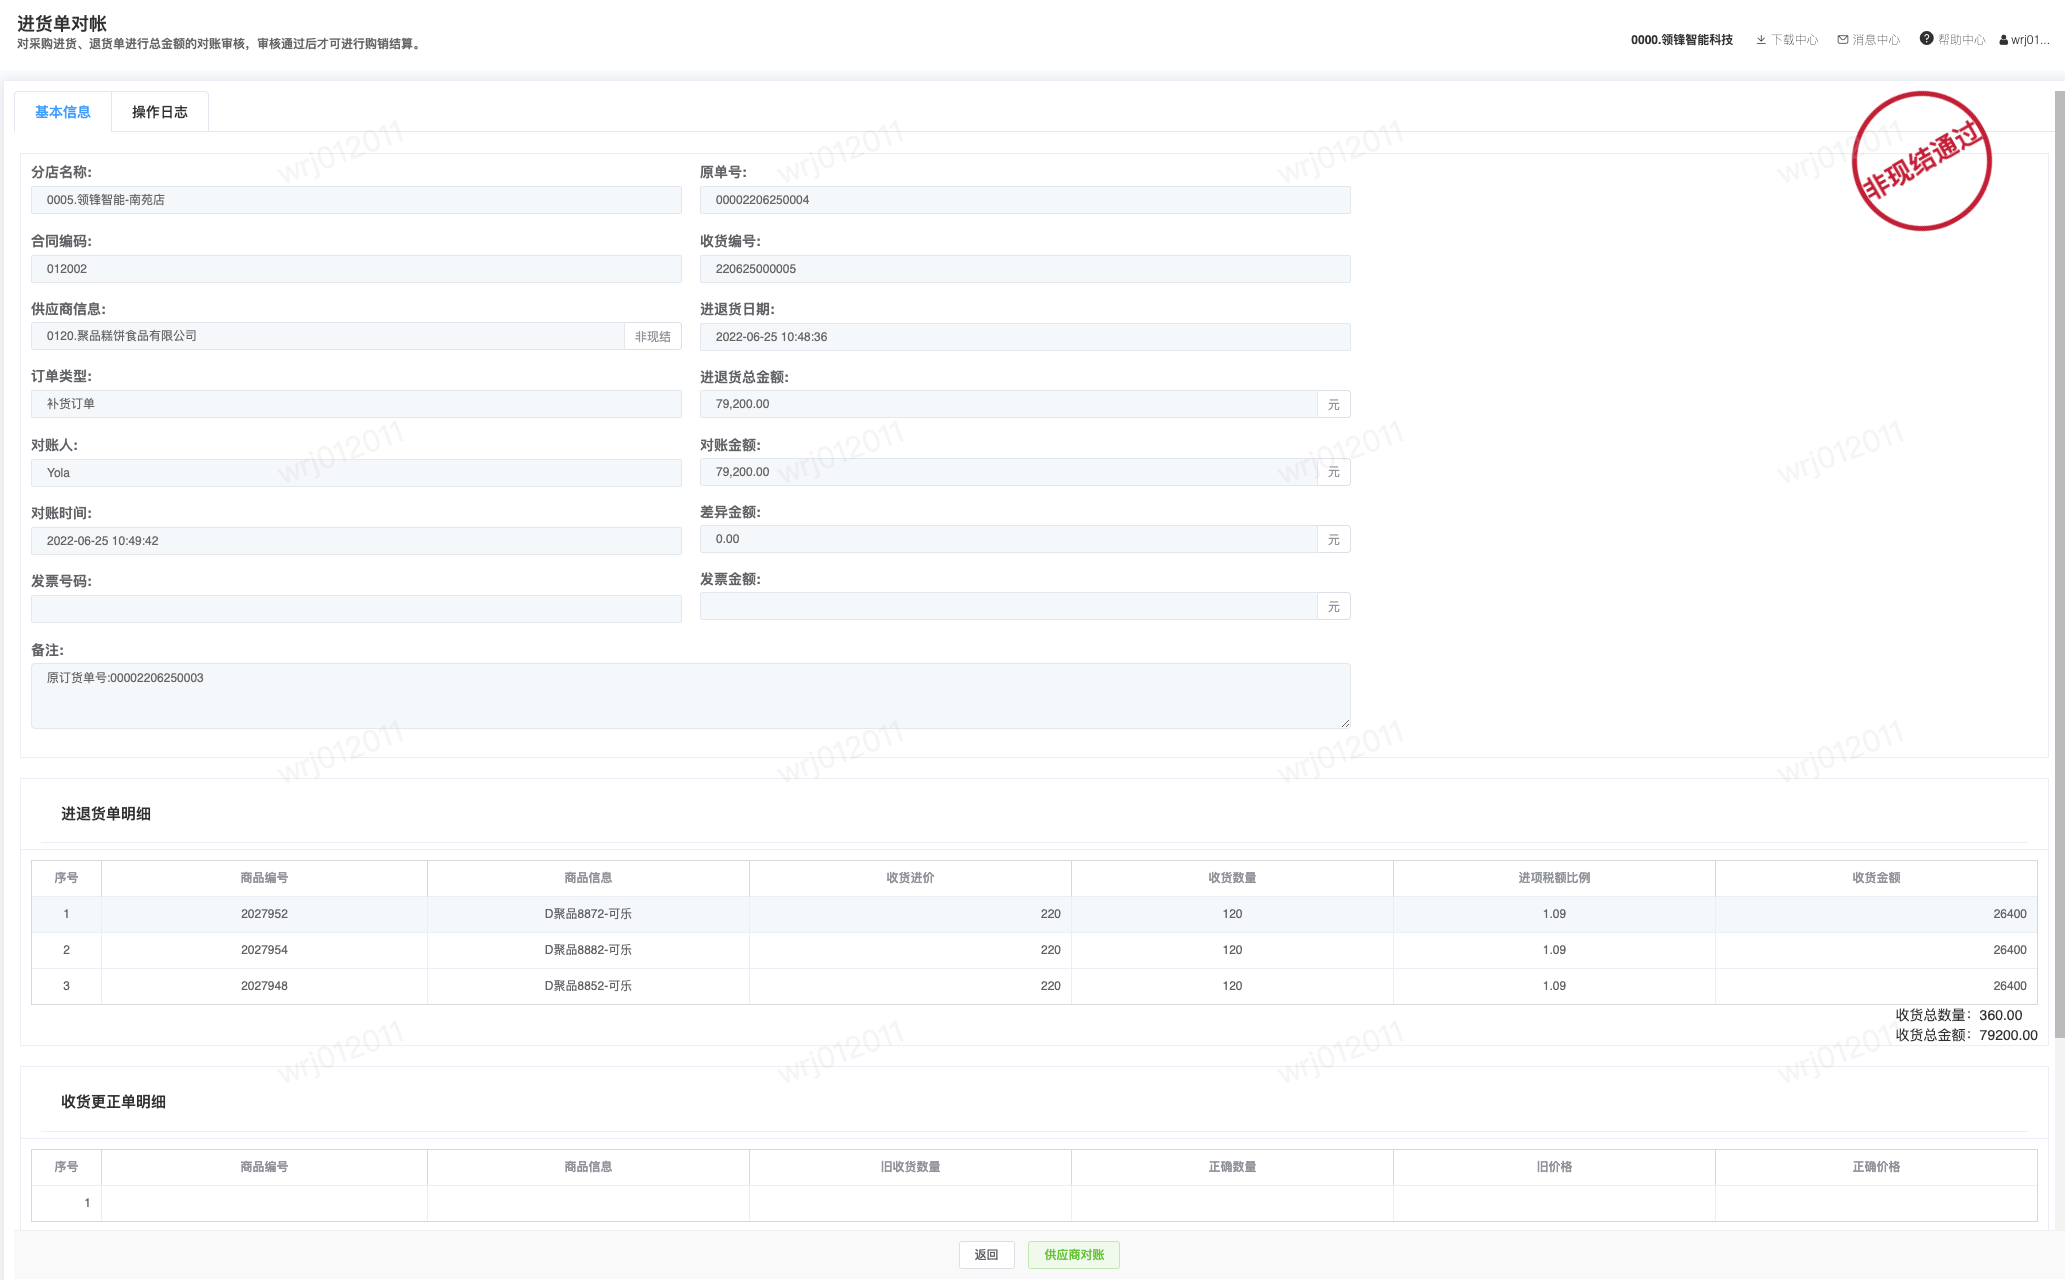Viewport: 2065px width, 1280px height.
Task: Click the 发票金额 input field
Action: [1008, 607]
